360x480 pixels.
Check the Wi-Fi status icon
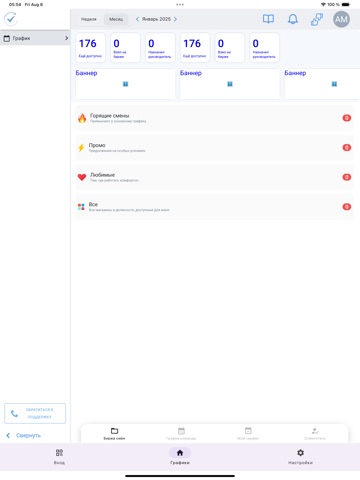click(323, 5)
